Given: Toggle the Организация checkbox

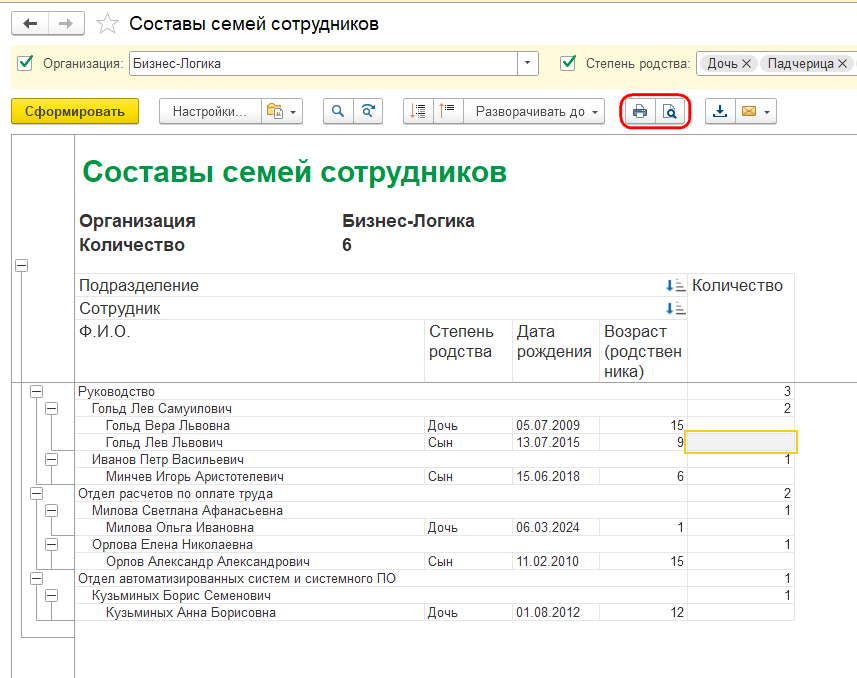Looking at the screenshot, I should [25, 63].
